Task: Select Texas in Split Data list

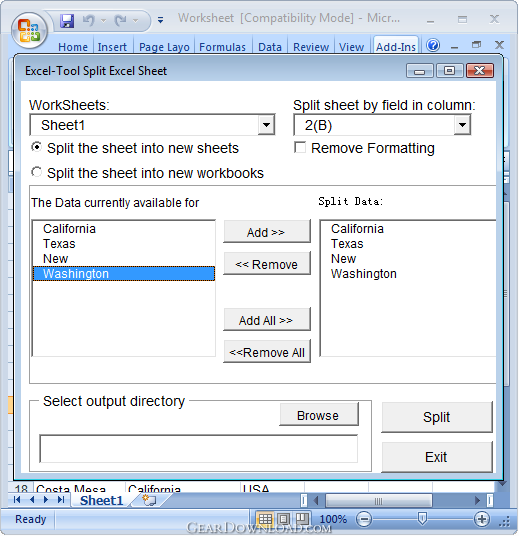Action: point(409,244)
